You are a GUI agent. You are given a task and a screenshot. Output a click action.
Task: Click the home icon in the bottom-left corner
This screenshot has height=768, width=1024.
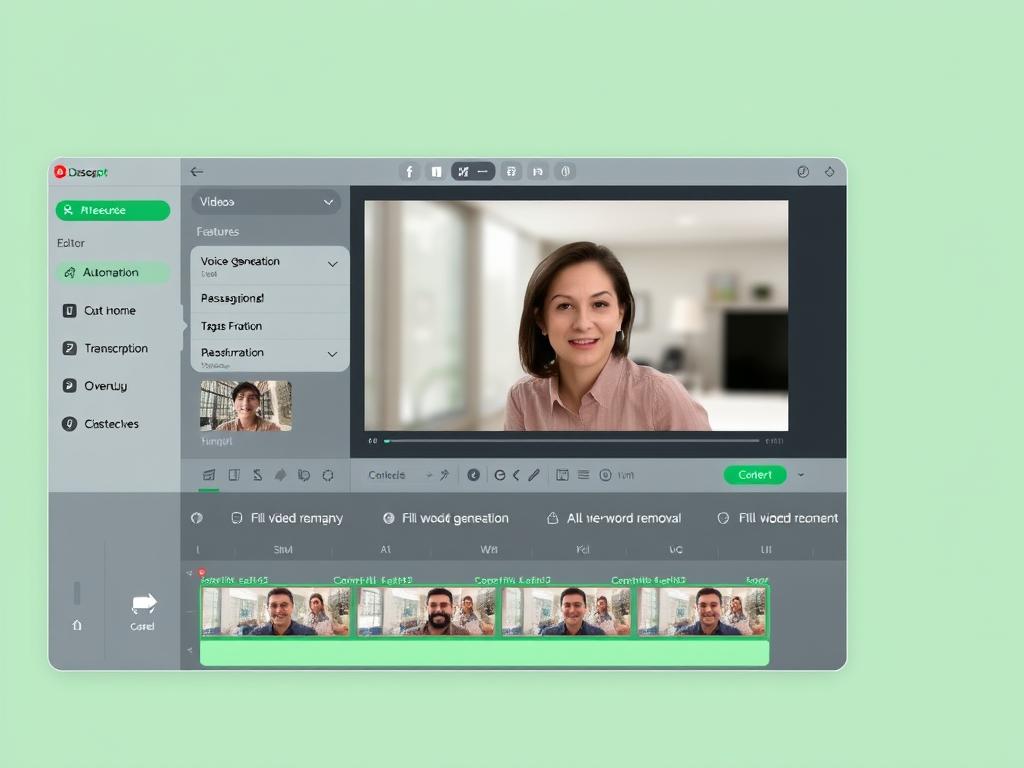click(x=77, y=625)
